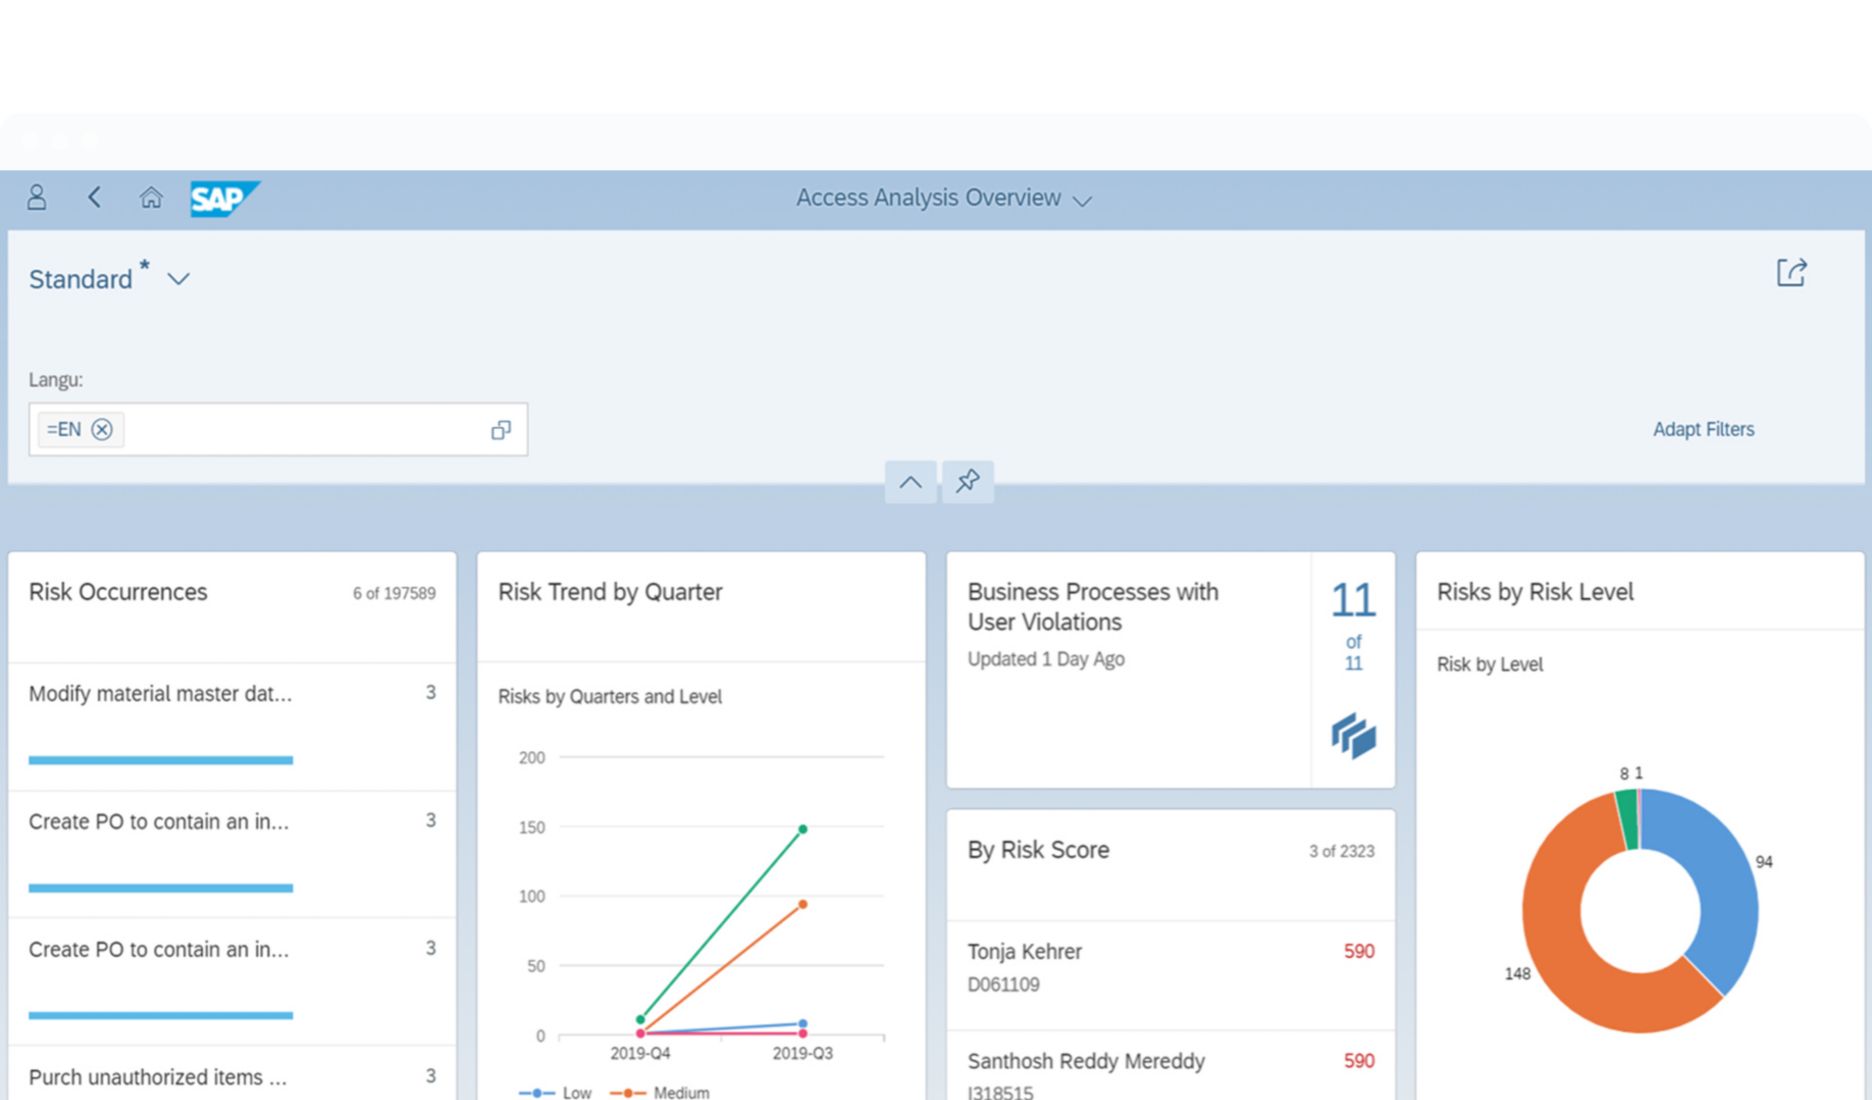Remove the =EN language filter token
Image resolution: width=1872 pixels, height=1100 pixels.
pos(102,430)
